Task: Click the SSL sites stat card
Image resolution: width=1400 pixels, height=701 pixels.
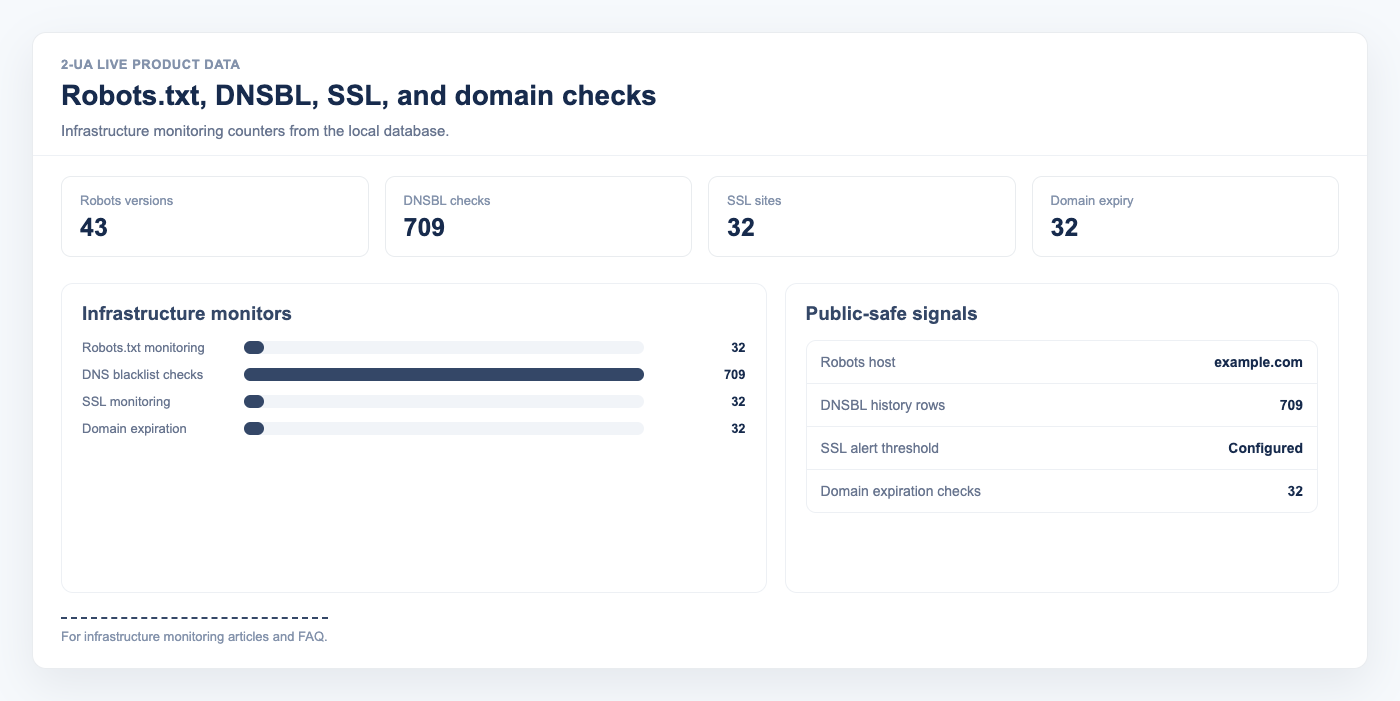Action: (x=862, y=217)
